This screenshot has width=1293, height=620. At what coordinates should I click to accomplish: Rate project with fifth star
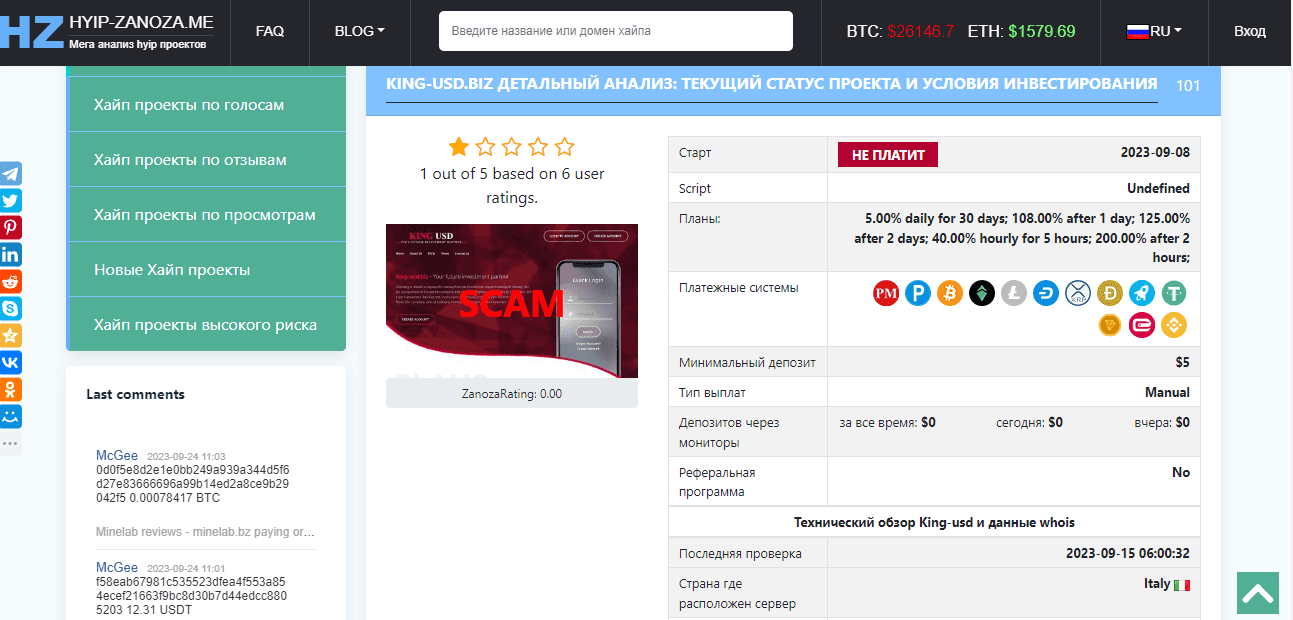[x=565, y=147]
